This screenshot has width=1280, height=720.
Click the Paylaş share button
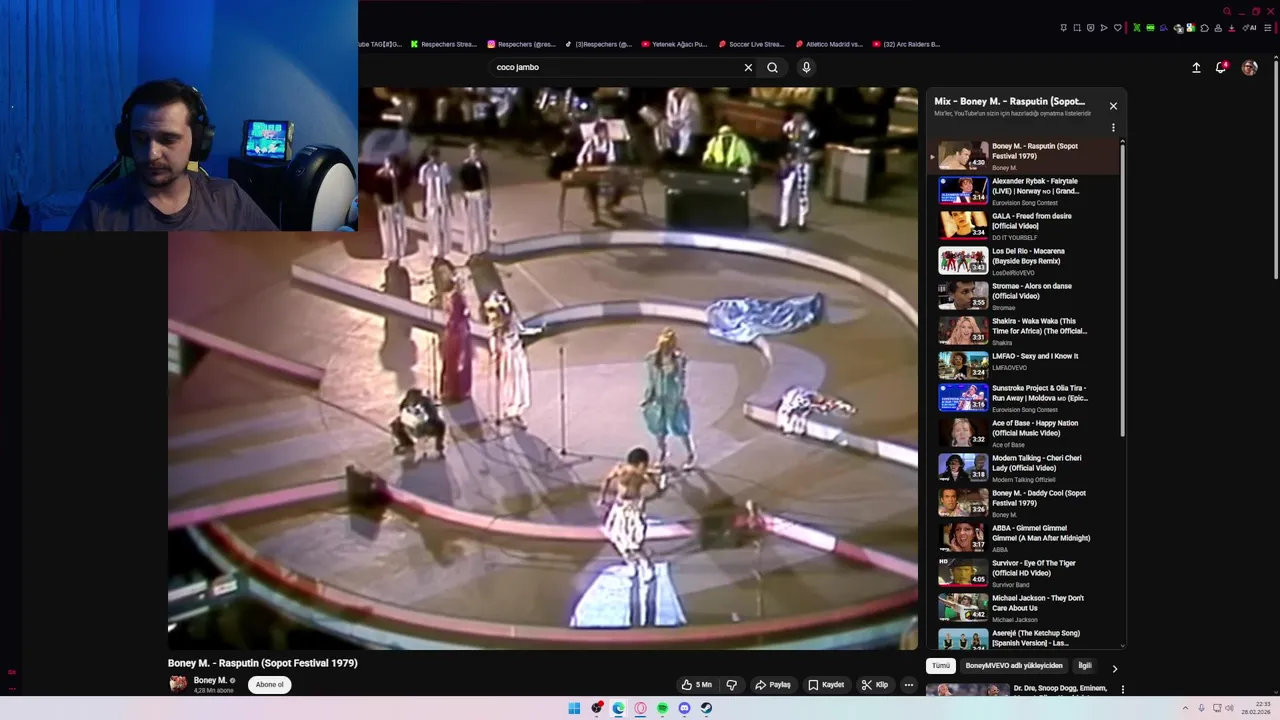tap(773, 685)
